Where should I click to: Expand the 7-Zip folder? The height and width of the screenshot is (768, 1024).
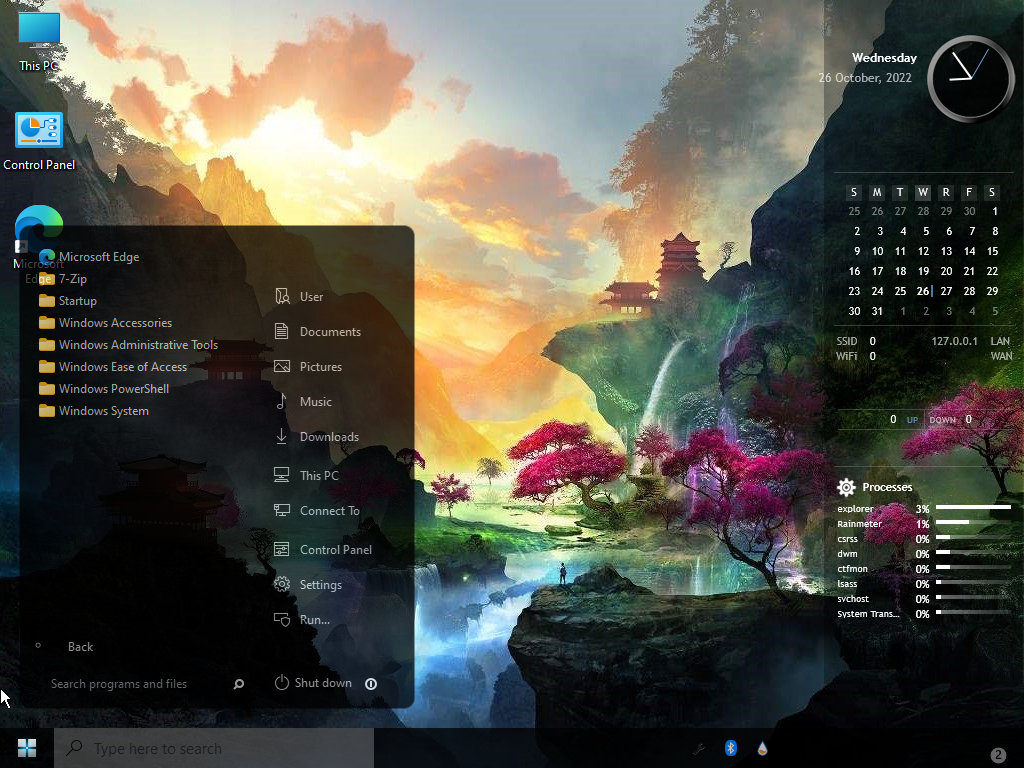click(63, 279)
